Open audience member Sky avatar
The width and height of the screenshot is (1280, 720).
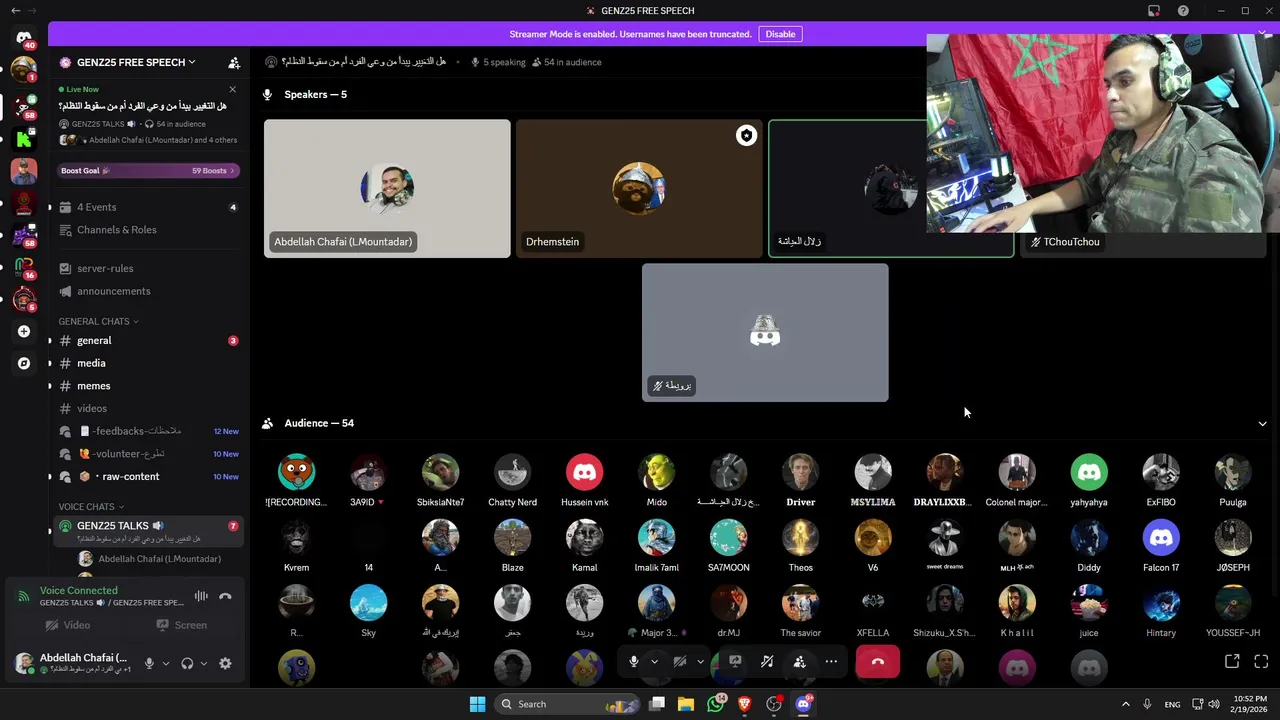(368, 603)
